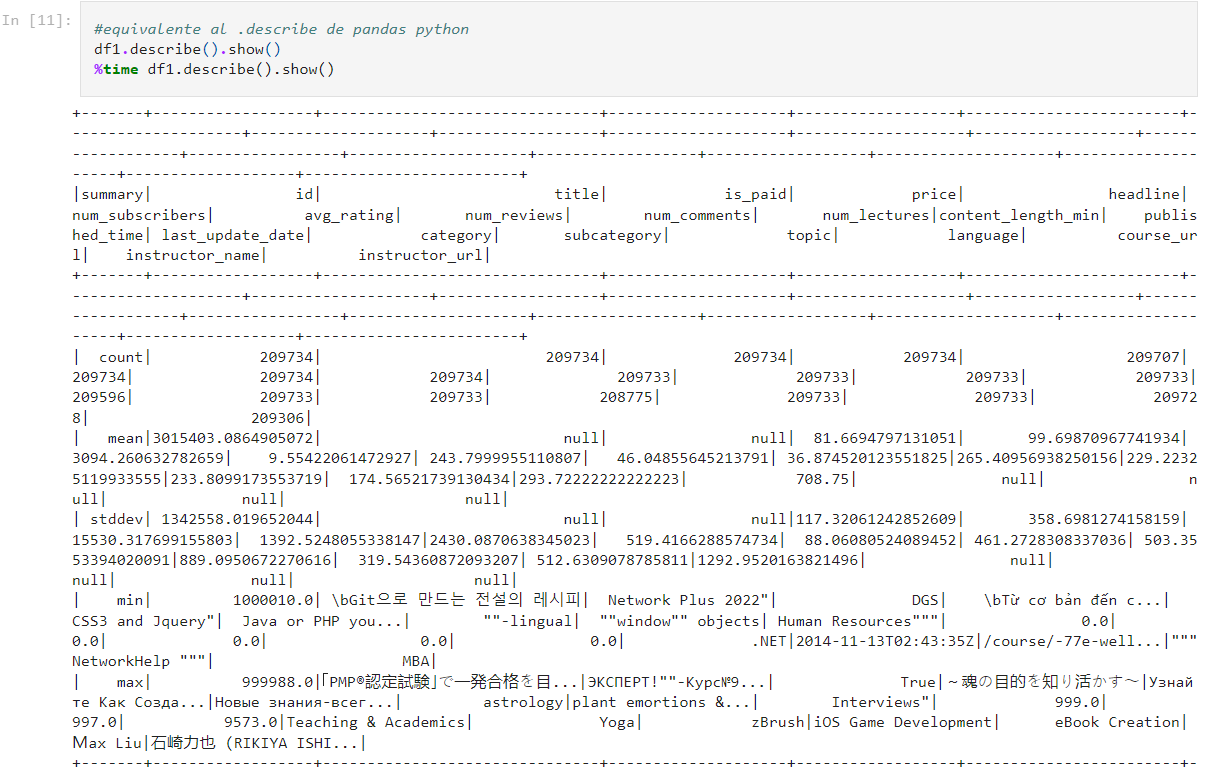Click the 'instructor_name' column header
The height and width of the screenshot is (768, 1220).
point(193,255)
